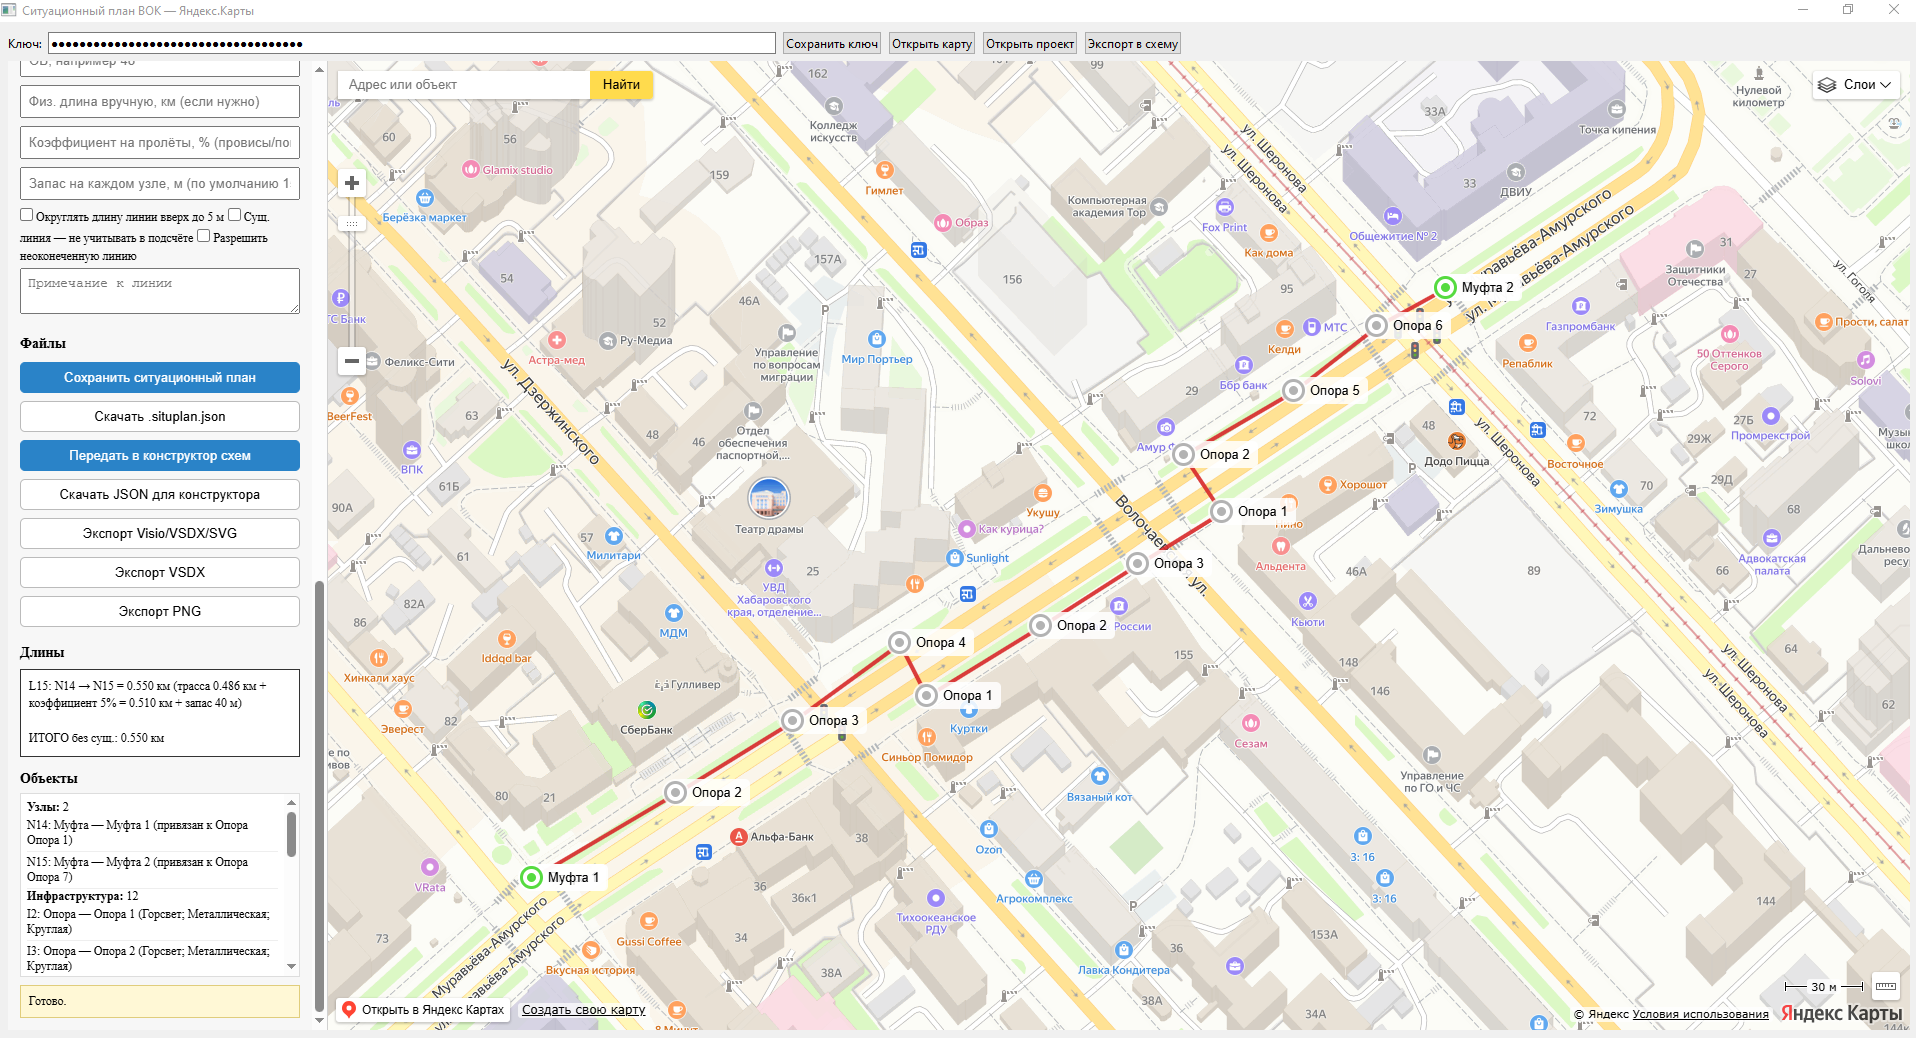Open the Додо Пицца place icon
This screenshot has height=1038, width=1916.
(x=1457, y=441)
